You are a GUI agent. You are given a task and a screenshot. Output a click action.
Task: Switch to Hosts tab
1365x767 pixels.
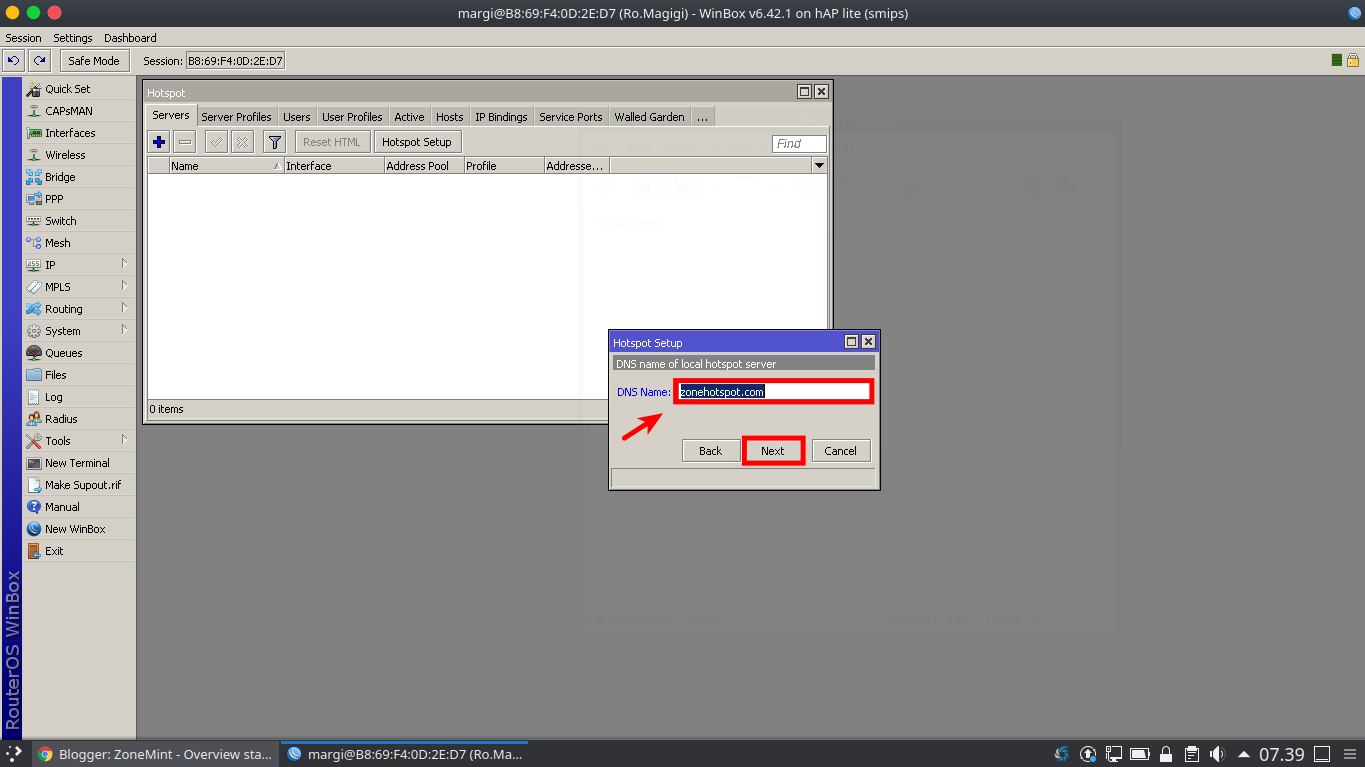pos(449,117)
